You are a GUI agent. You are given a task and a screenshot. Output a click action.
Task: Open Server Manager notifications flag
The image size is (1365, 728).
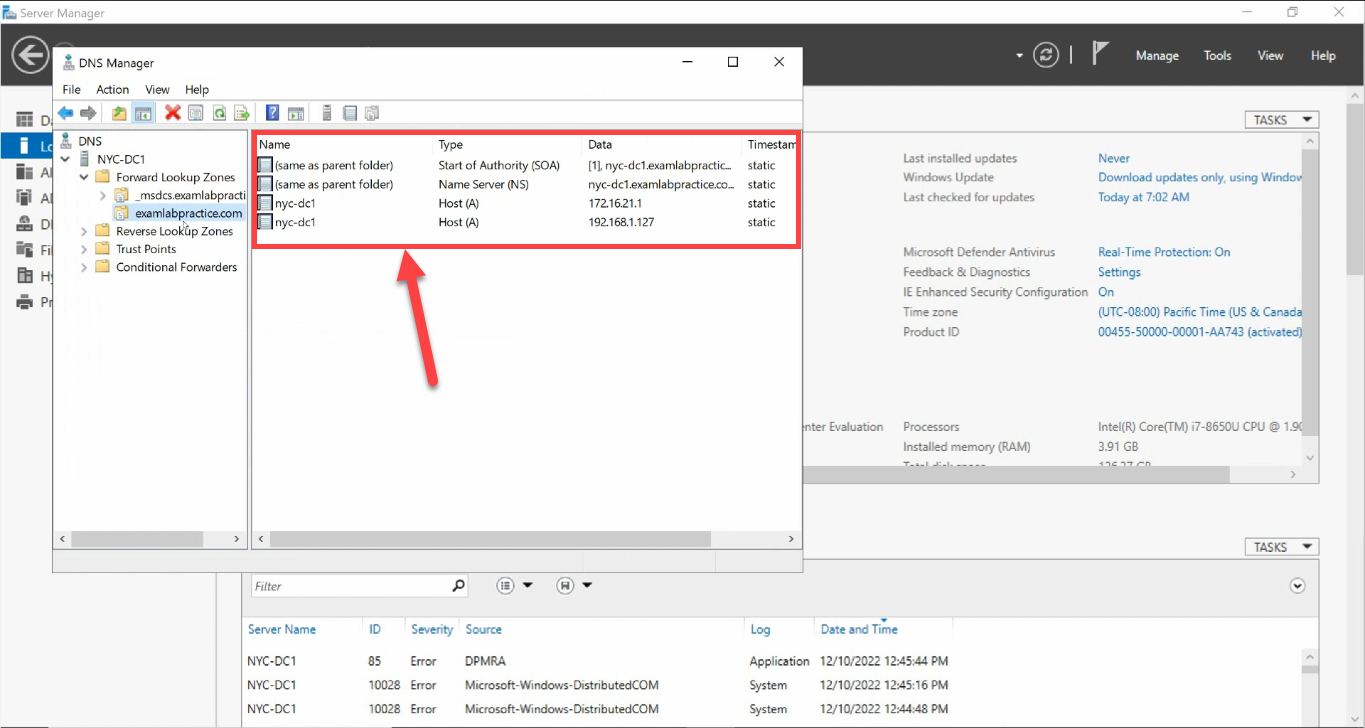tap(1100, 54)
